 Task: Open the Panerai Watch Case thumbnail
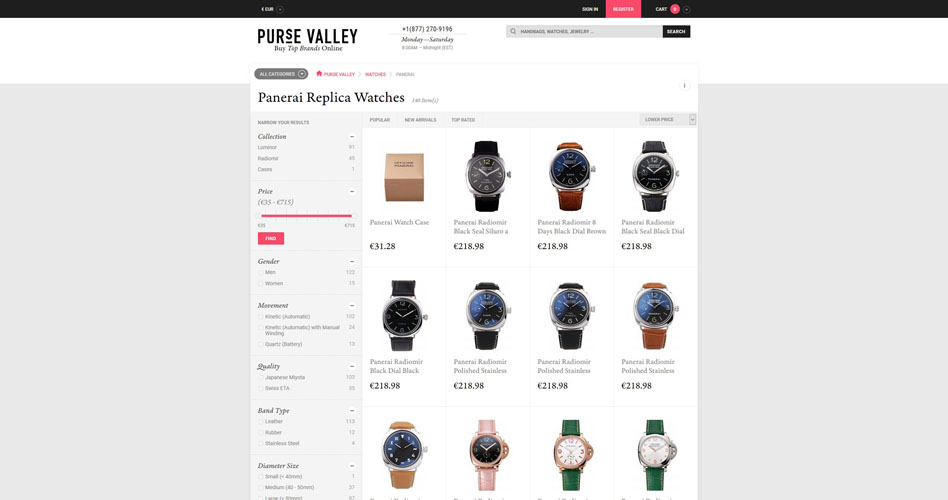click(404, 177)
